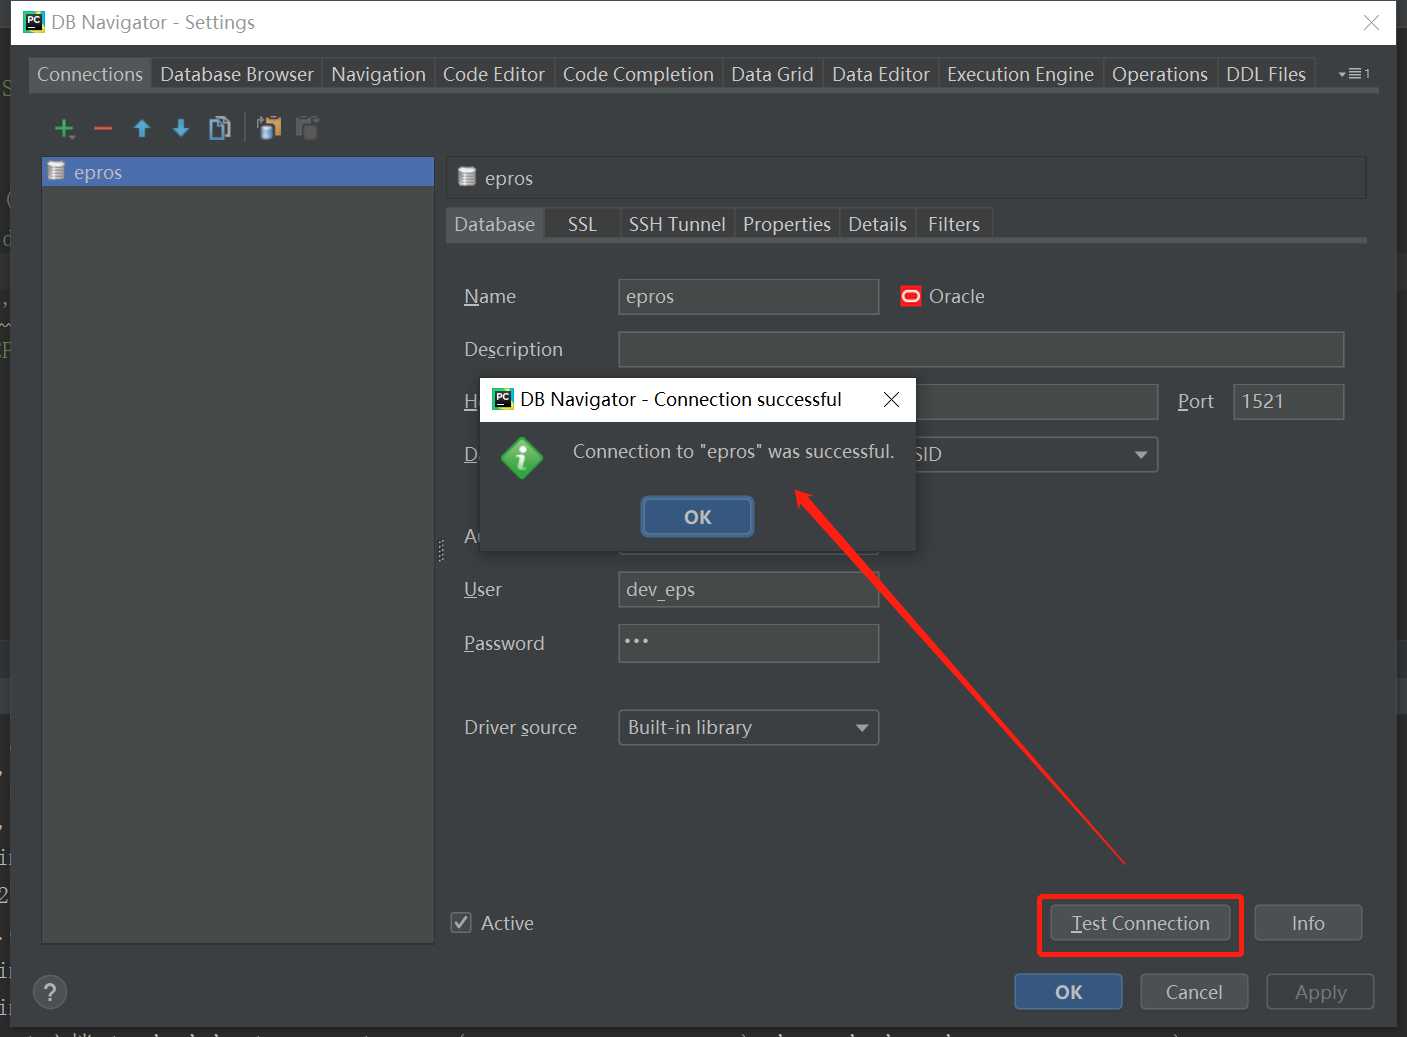Select the Database sub-tab
Image resolution: width=1407 pixels, height=1037 pixels.
click(495, 224)
